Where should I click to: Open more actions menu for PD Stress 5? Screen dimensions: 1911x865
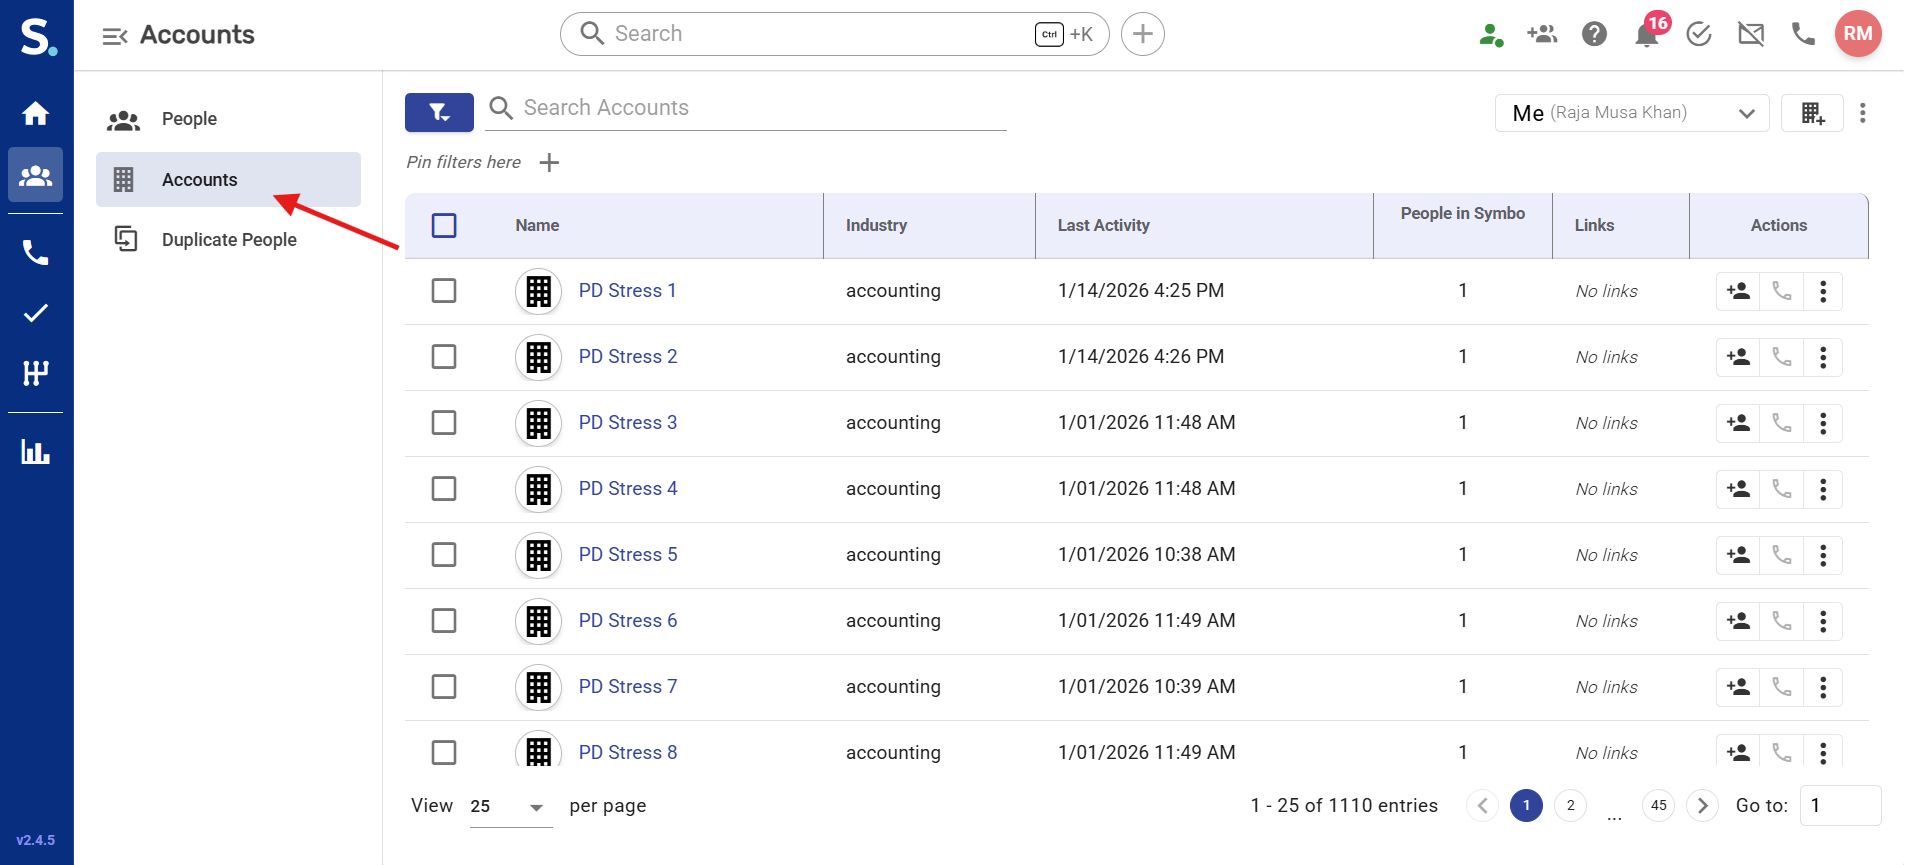click(x=1822, y=555)
